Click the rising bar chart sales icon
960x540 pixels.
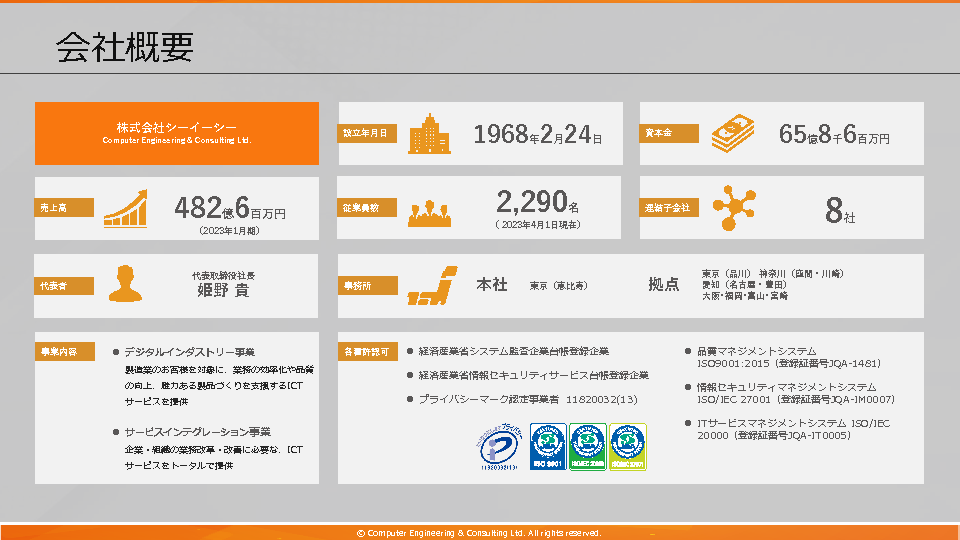[x=127, y=208]
